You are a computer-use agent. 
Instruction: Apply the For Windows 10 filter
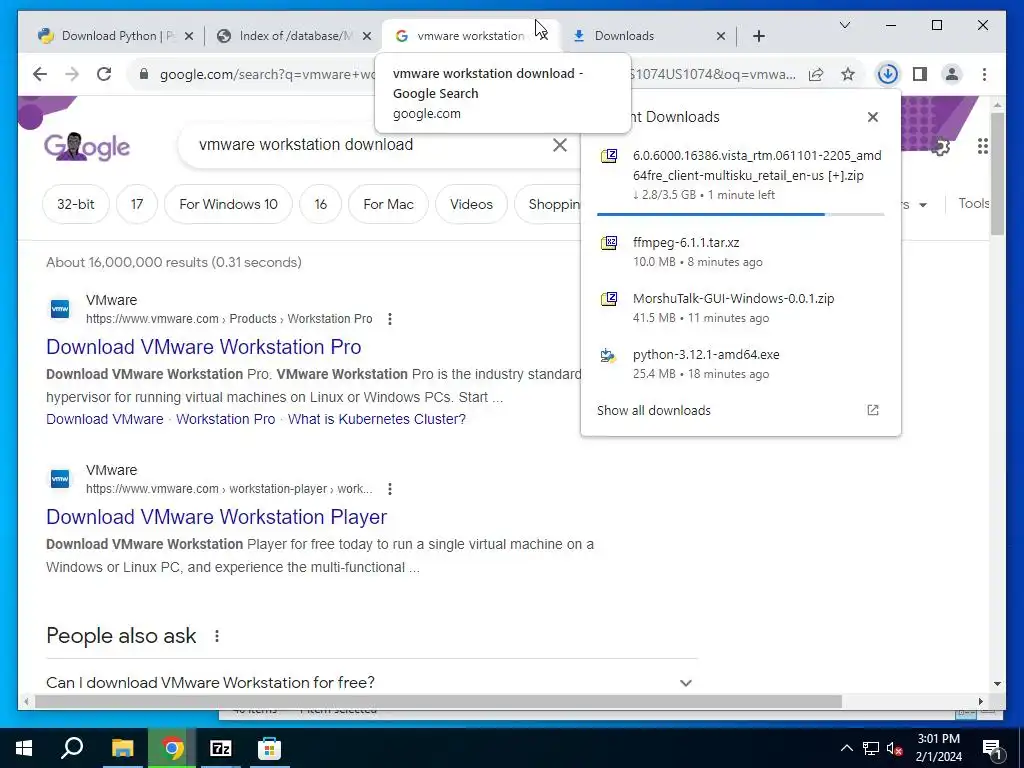click(x=229, y=204)
